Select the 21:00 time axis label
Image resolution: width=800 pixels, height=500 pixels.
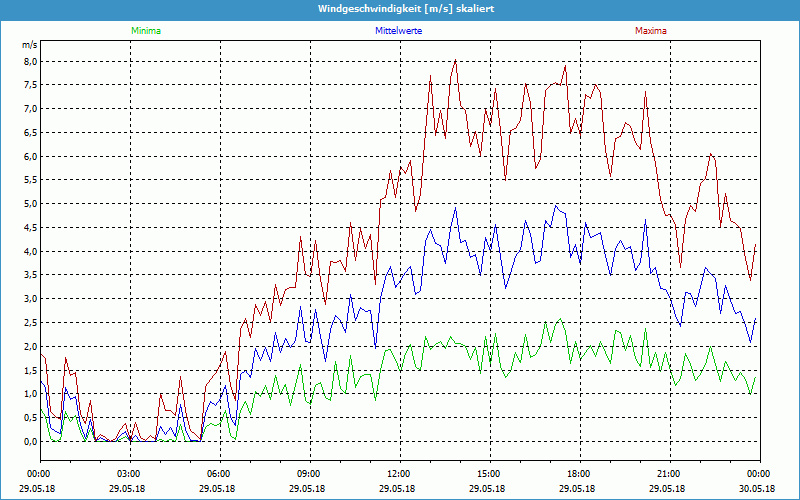click(x=668, y=473)
